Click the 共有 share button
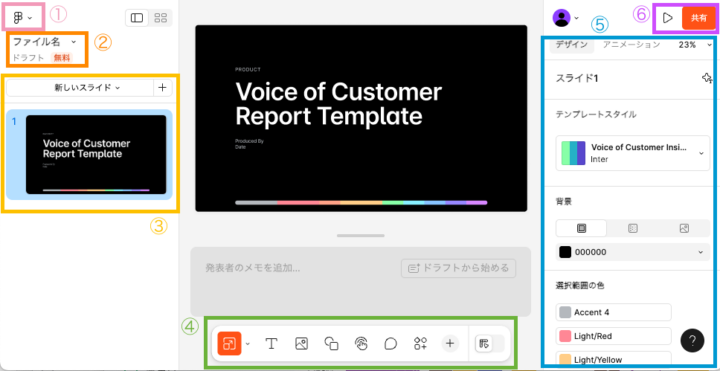 [699, 18]
